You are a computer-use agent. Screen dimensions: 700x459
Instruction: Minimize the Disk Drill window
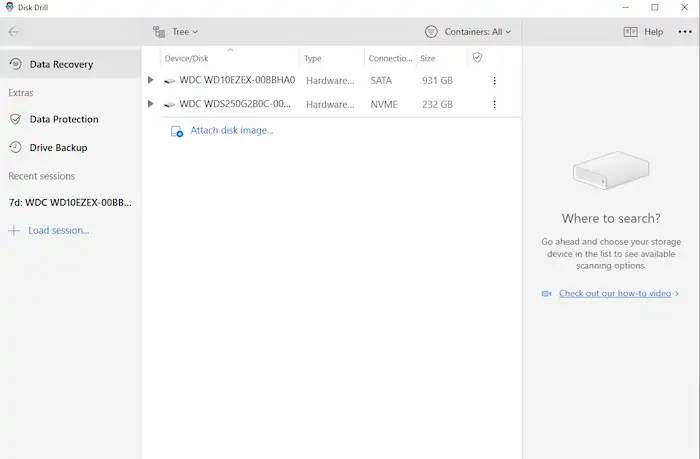[x=625, y=7]
